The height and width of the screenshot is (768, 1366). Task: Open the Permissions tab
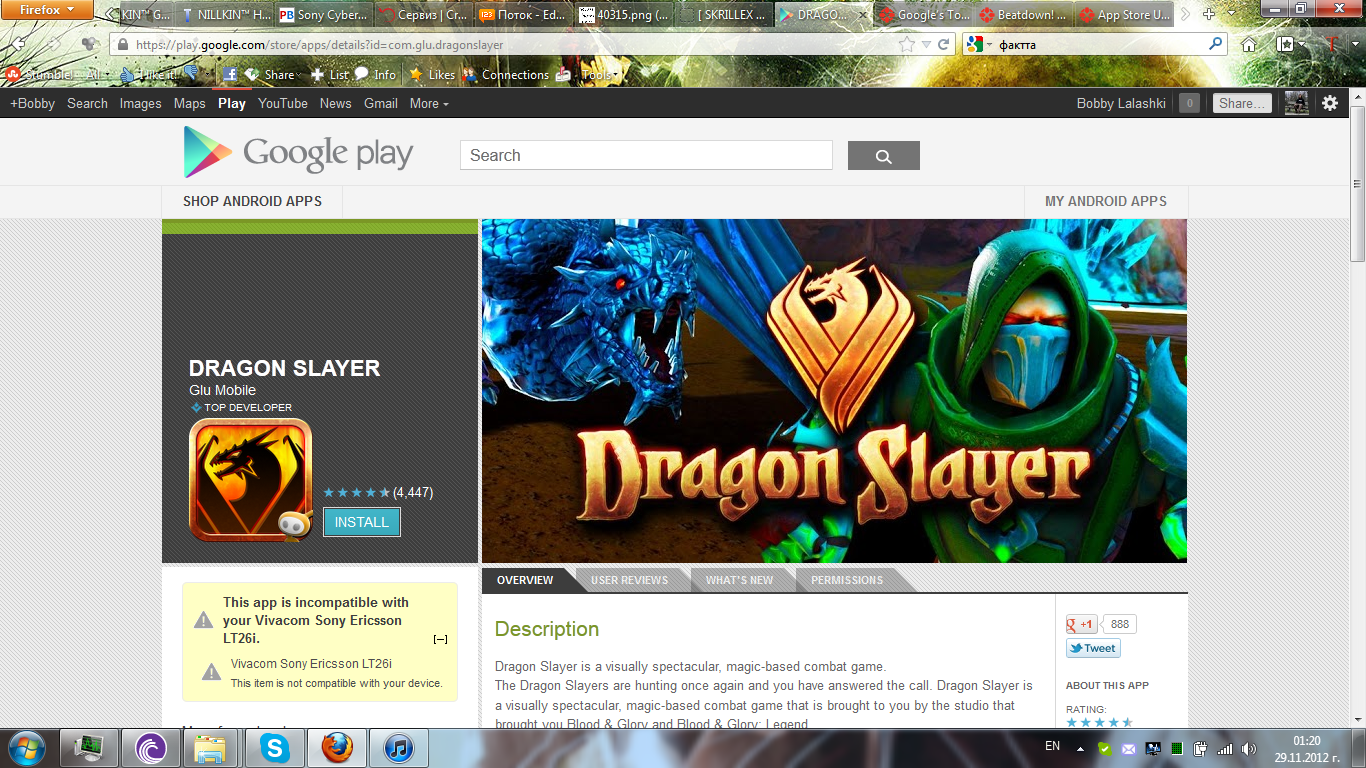coord(846,580)
